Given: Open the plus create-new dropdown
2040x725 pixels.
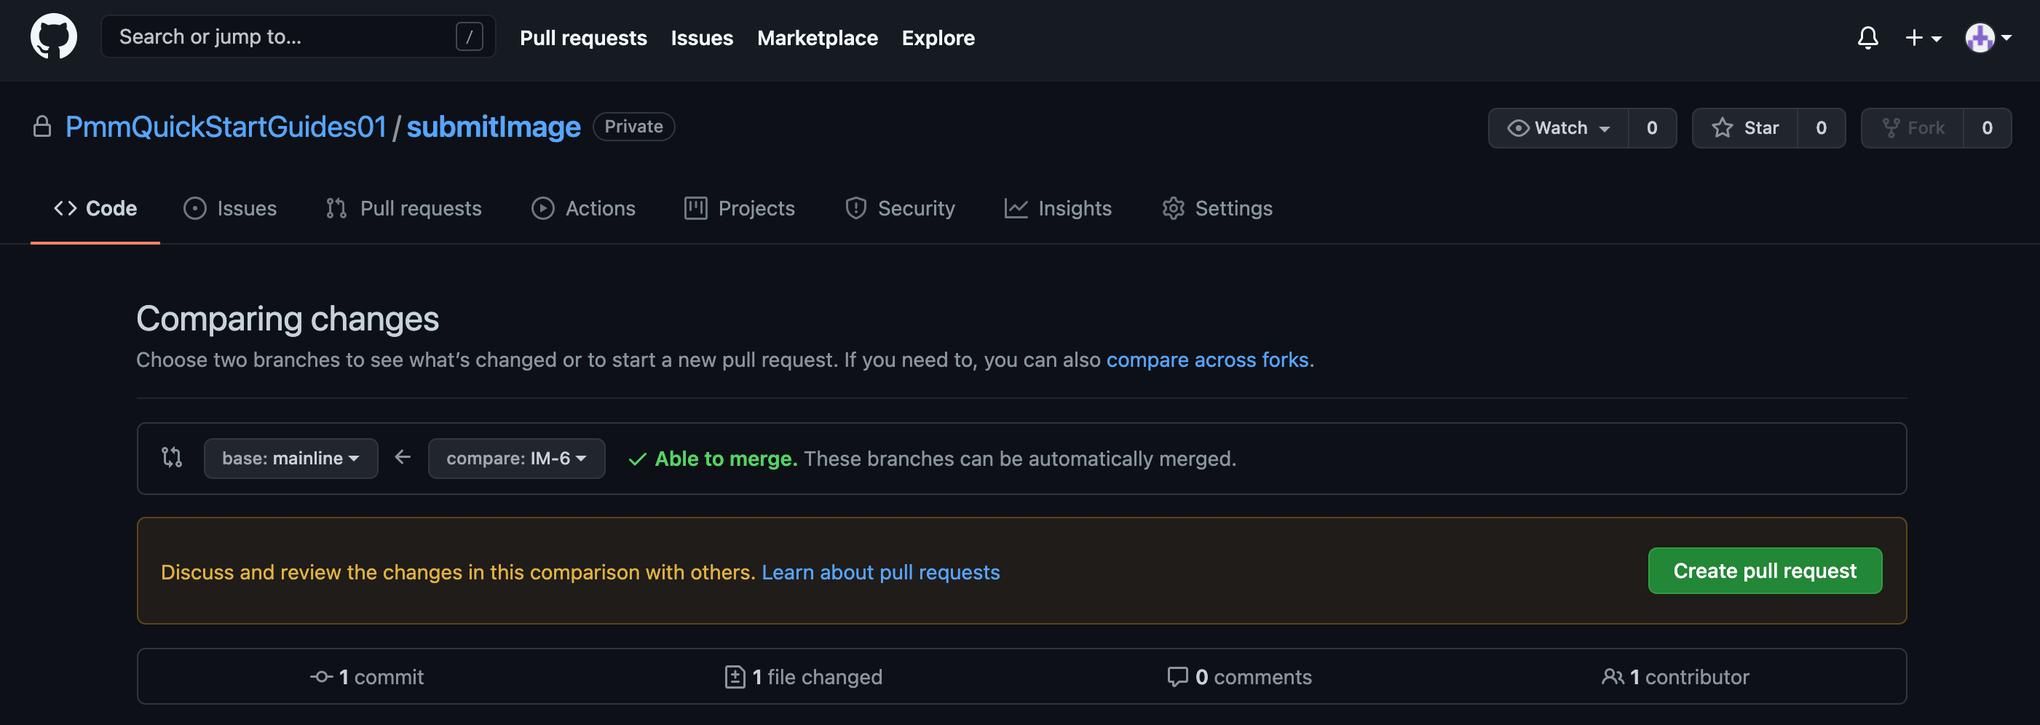Looking at the screenshot, I should tap(1922, 38).
